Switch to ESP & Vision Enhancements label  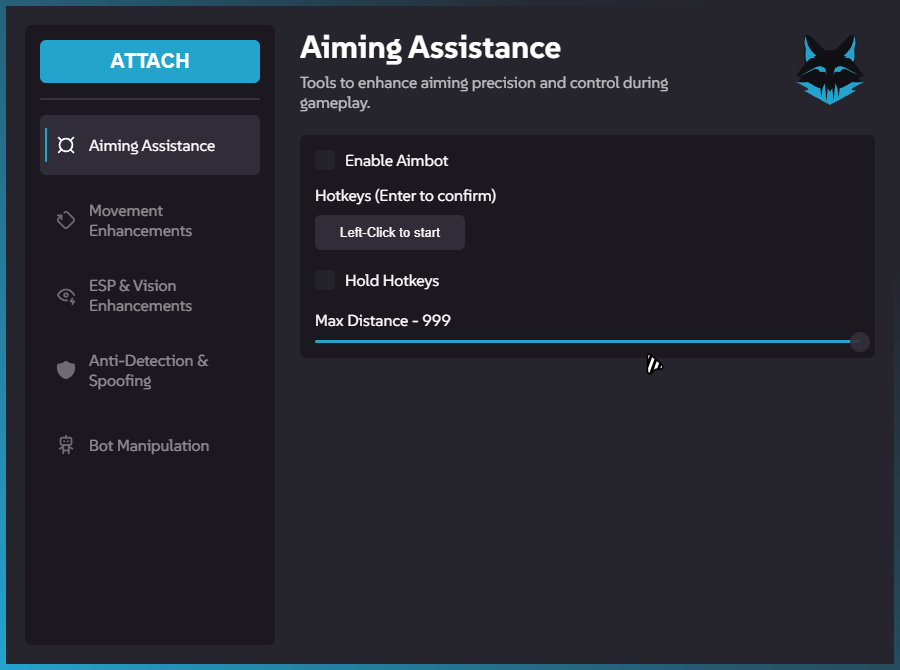coord(141,296)
